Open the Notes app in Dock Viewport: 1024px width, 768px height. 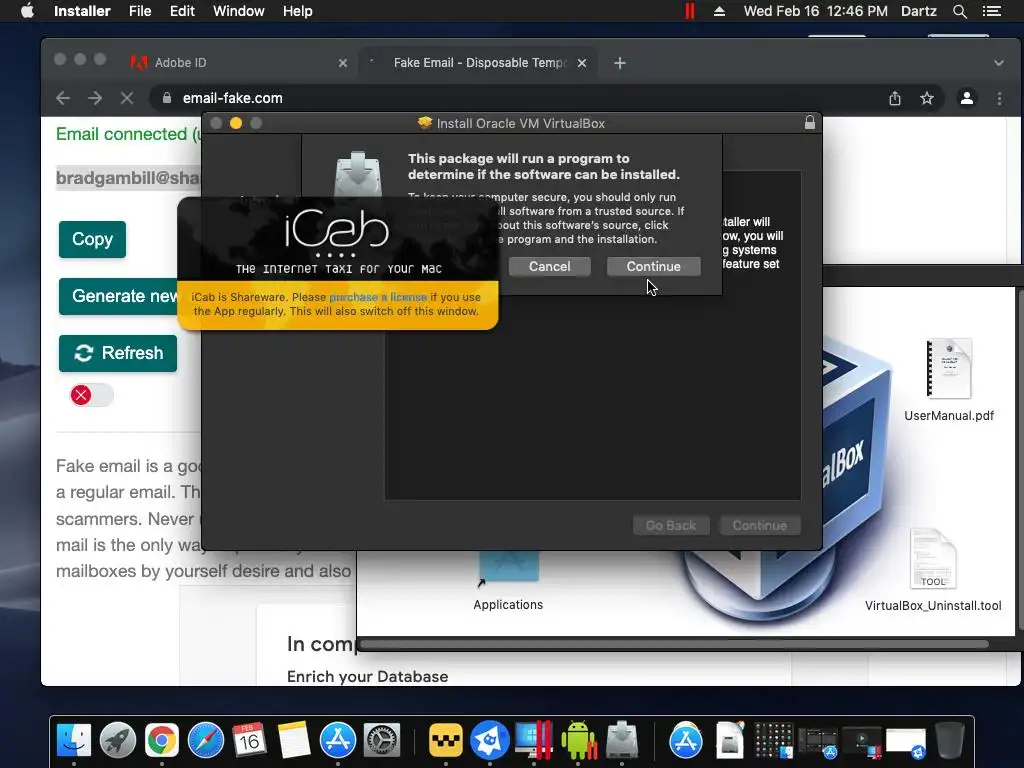click(293, 741)
